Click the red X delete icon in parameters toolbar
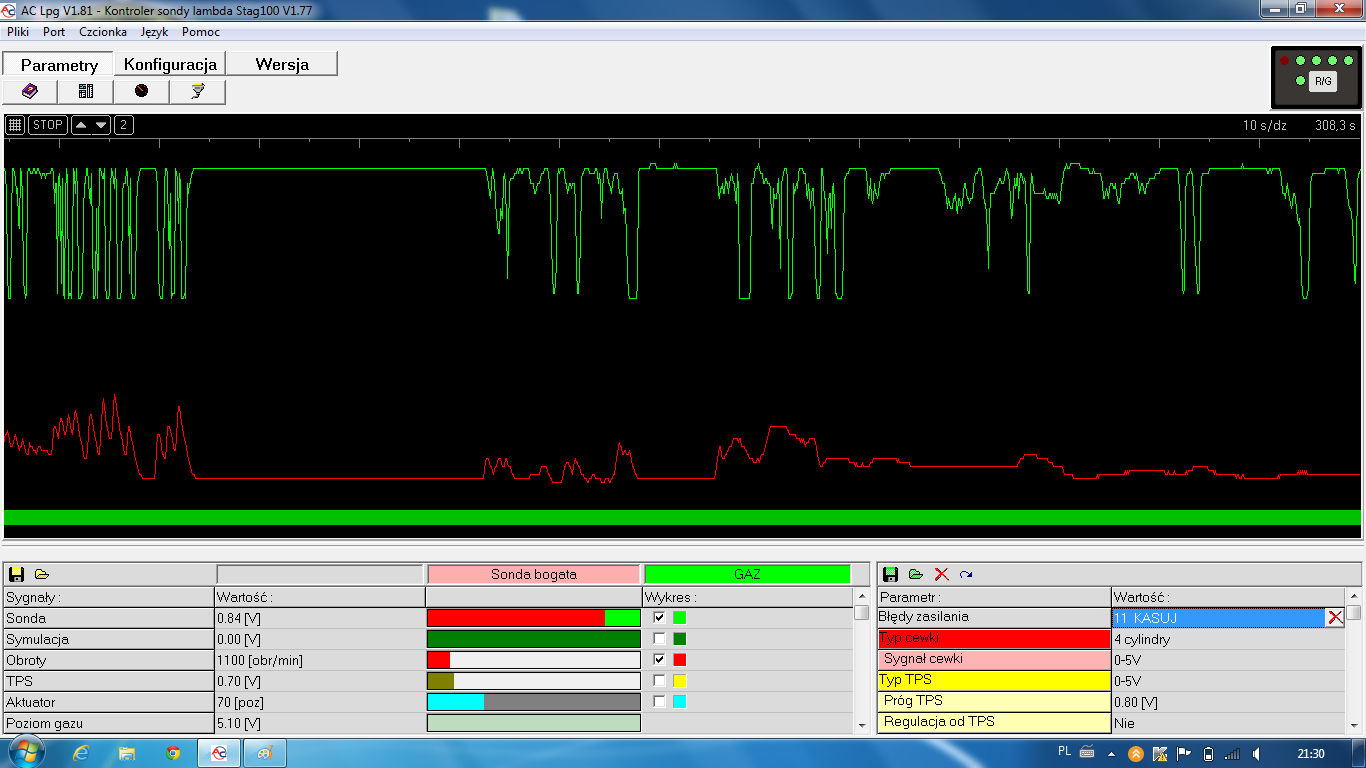Image resolution: width=1366 pixels, height=768 pixels. coord(941,574)
